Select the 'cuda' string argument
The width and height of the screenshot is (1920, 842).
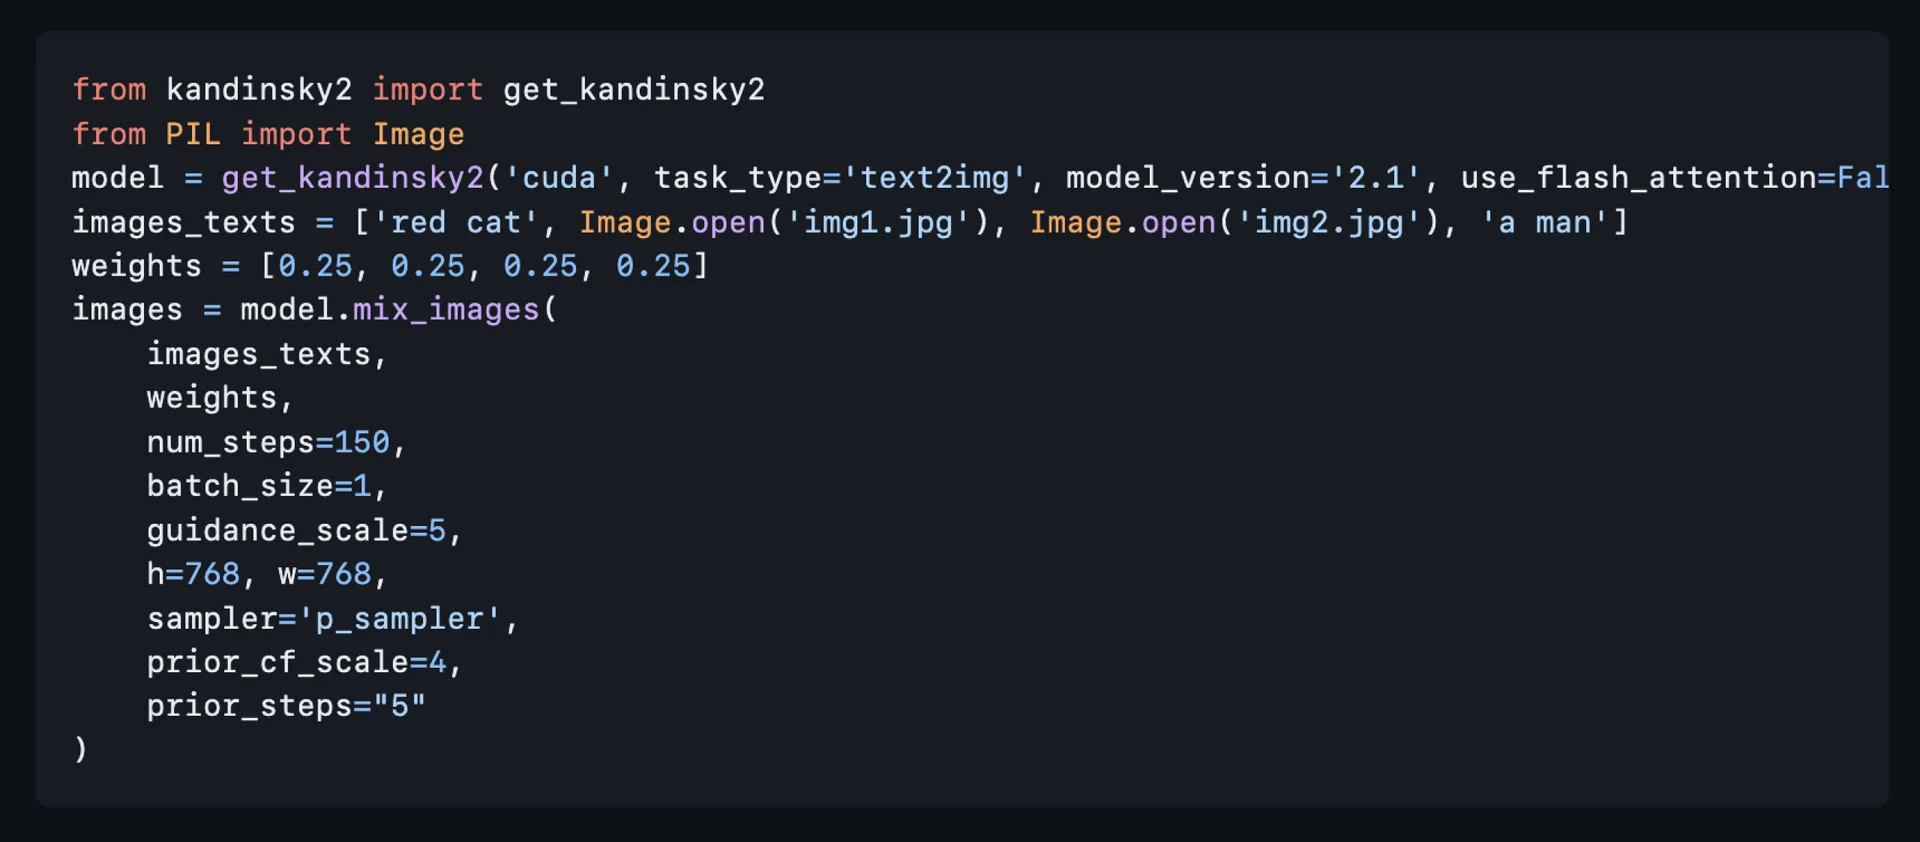click(559, 178)
